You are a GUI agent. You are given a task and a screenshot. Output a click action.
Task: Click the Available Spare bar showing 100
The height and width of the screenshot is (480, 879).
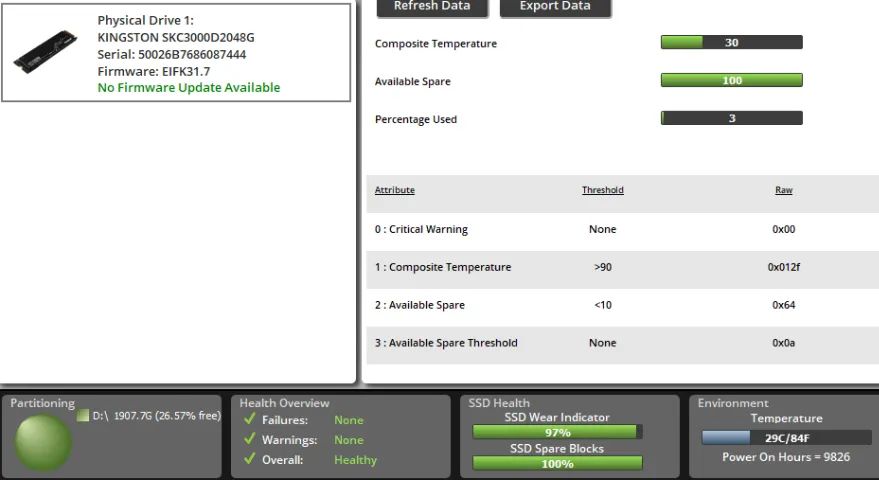tap(732, 80)
